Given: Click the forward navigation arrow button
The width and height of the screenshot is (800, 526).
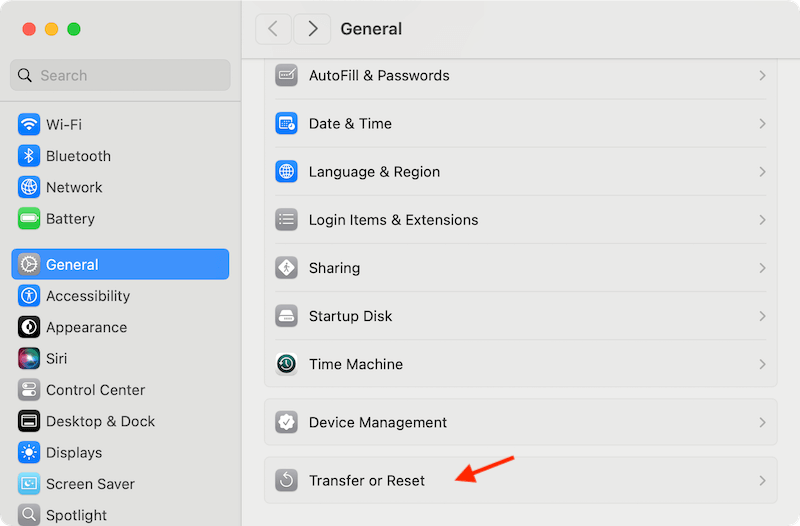Looking at the screenshot, I should tap(312, 29).
